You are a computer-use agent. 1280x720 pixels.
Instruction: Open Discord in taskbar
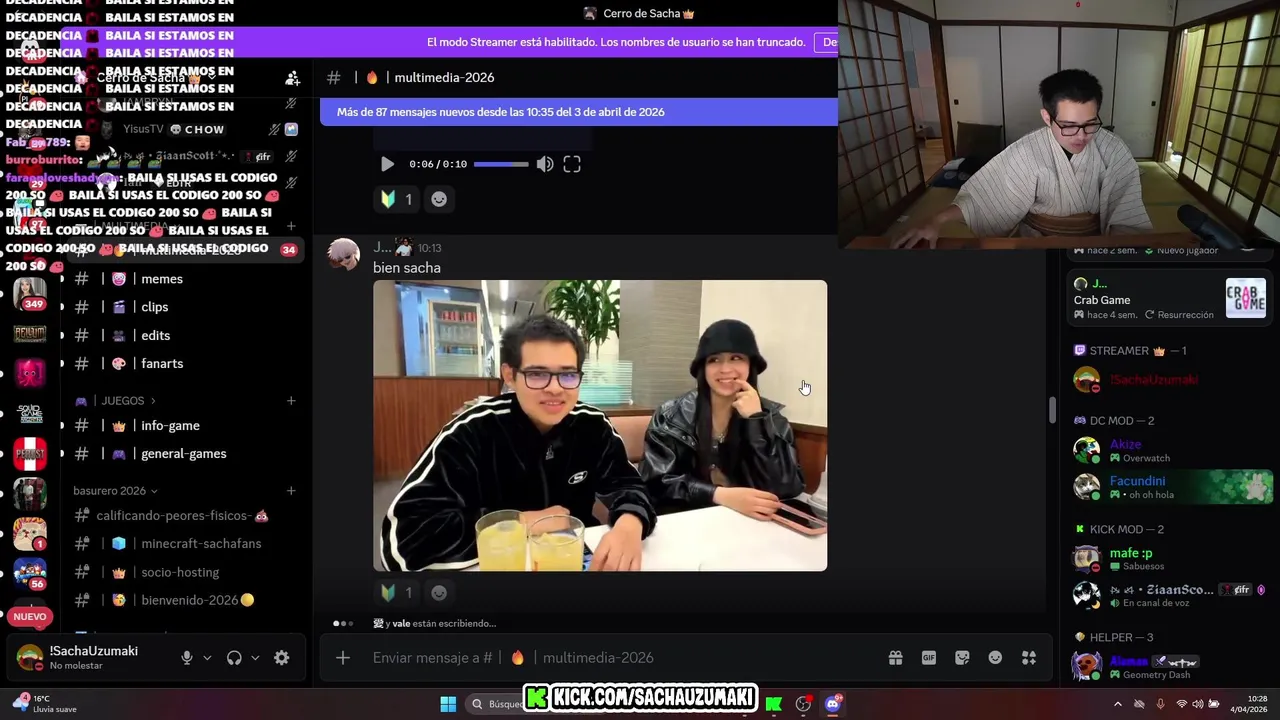tap(833, 704)
